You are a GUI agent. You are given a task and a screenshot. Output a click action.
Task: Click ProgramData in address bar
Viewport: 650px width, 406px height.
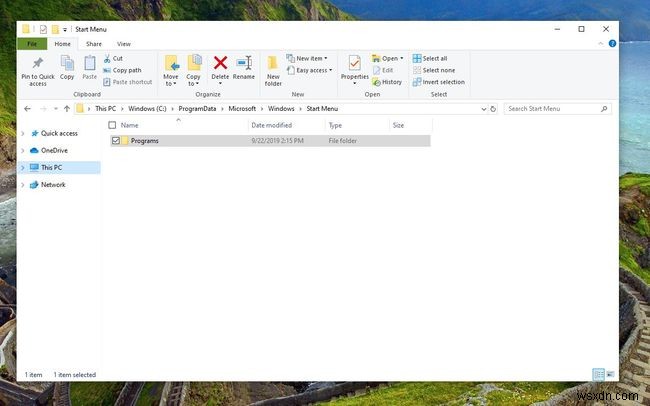pos(197,109)
